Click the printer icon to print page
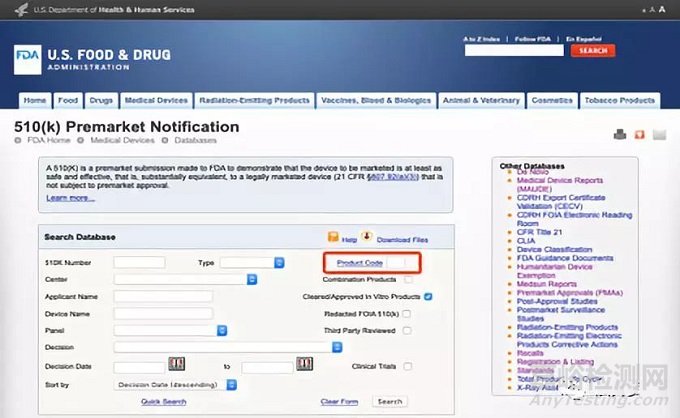Image resolution: width=680 pixels, height=418 pixels. [620, 135]
